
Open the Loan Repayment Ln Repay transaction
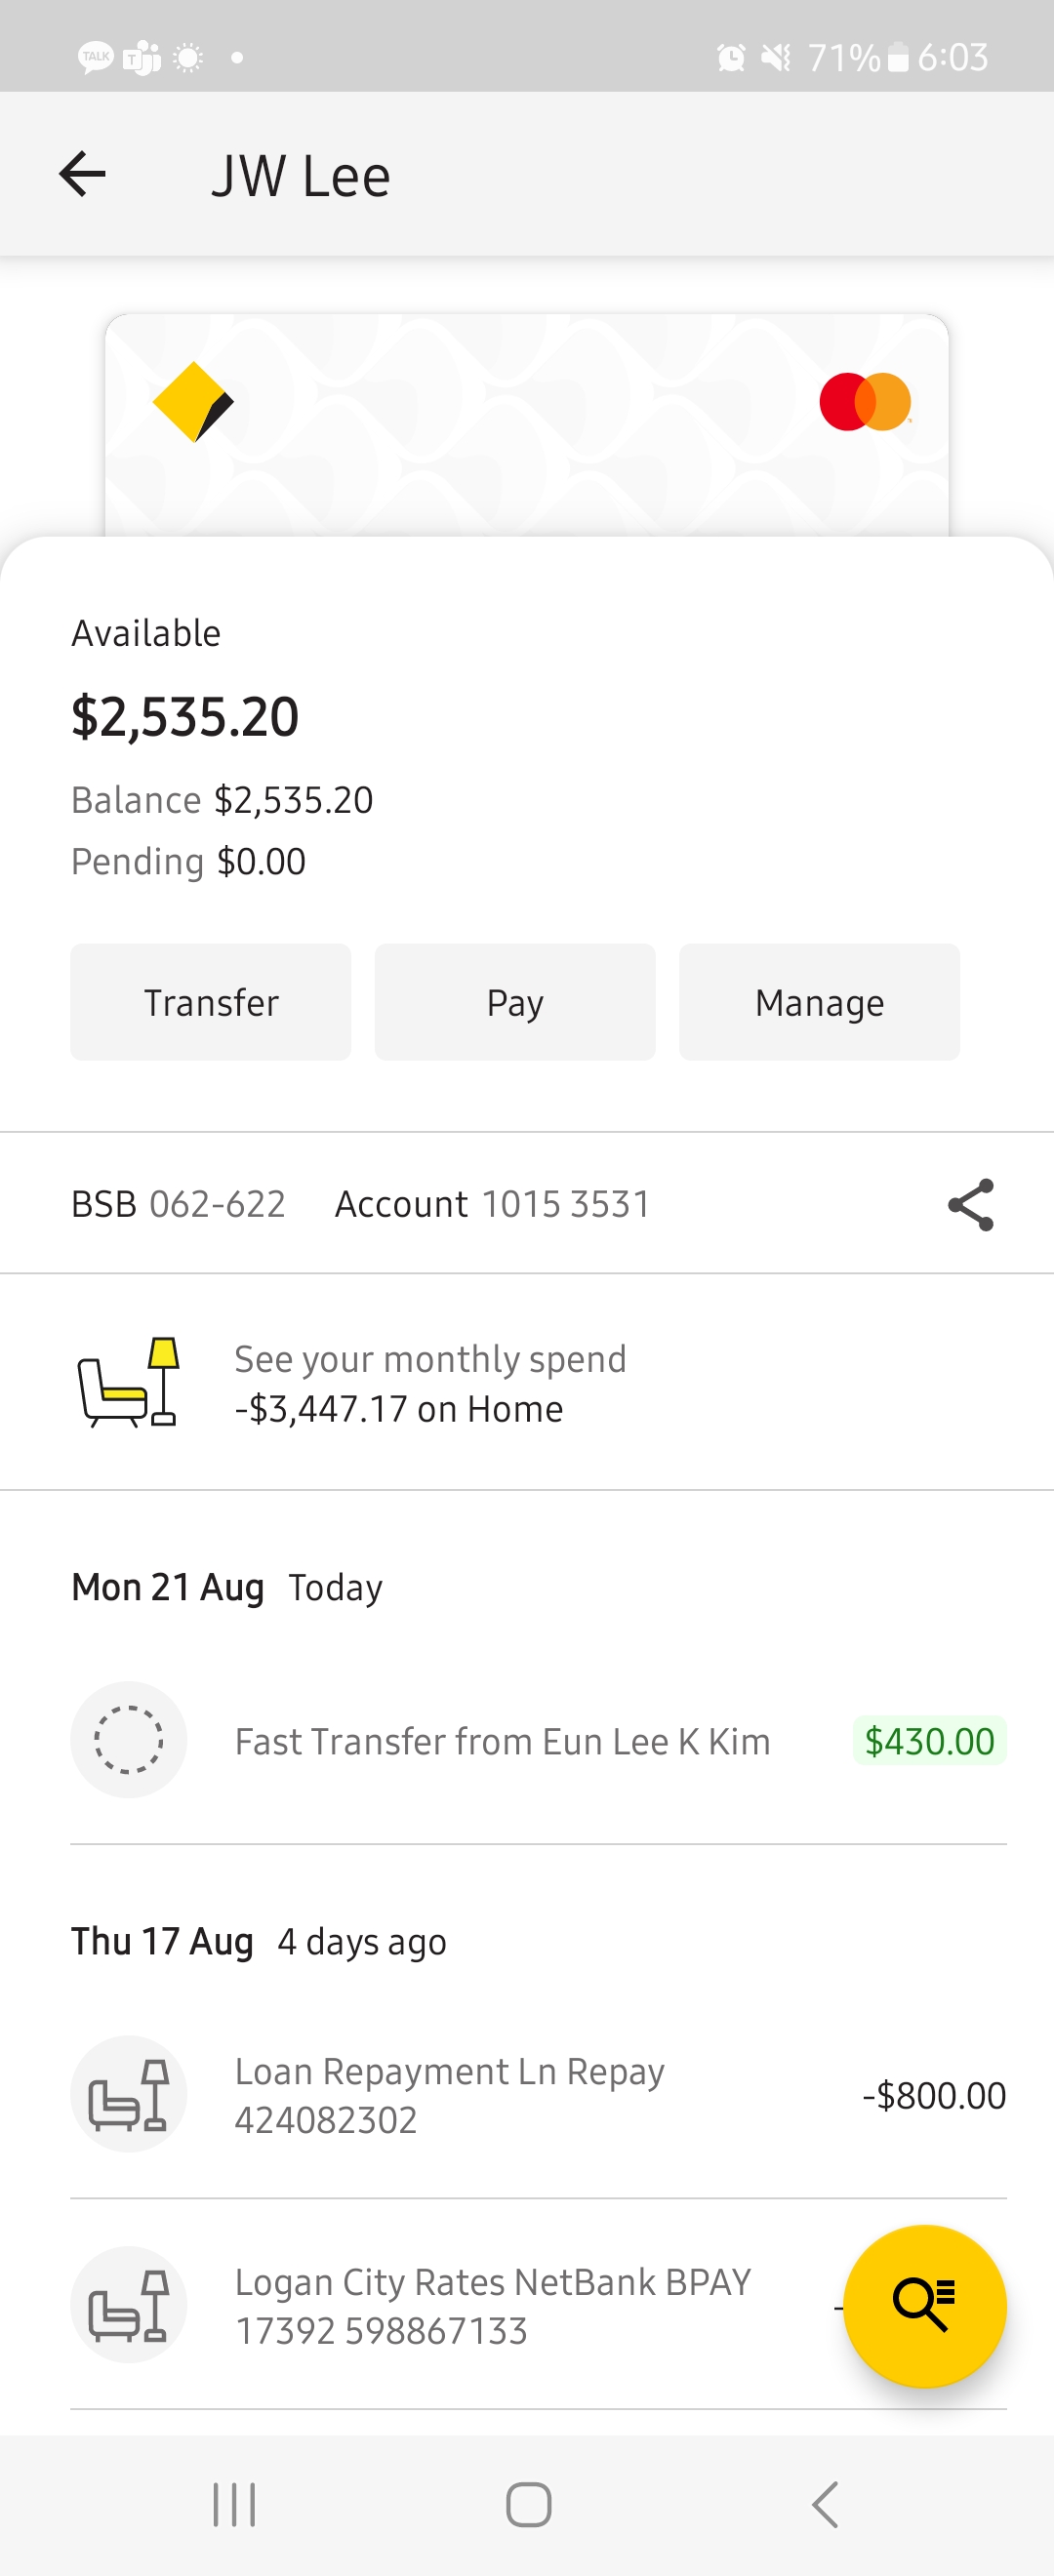[x=450, y=2095]
